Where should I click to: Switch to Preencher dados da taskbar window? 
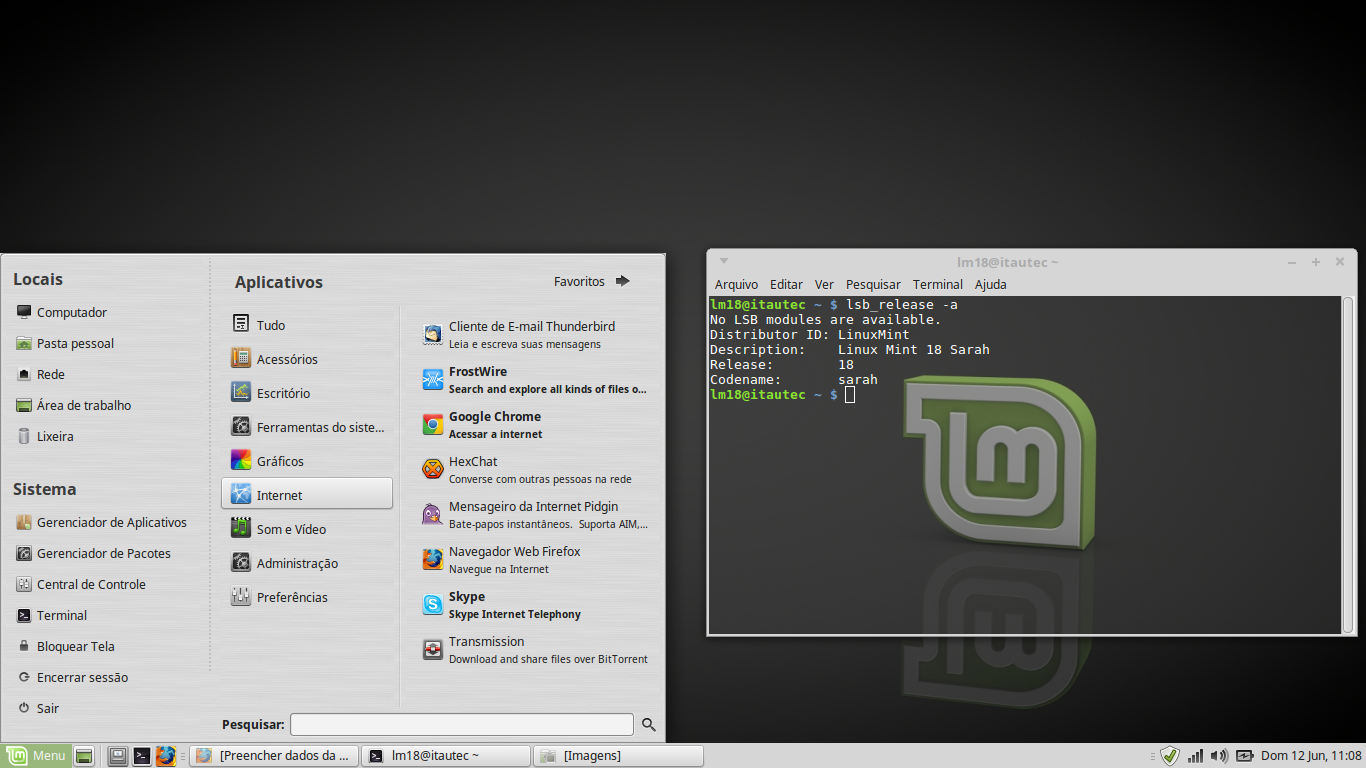point(273,756)
